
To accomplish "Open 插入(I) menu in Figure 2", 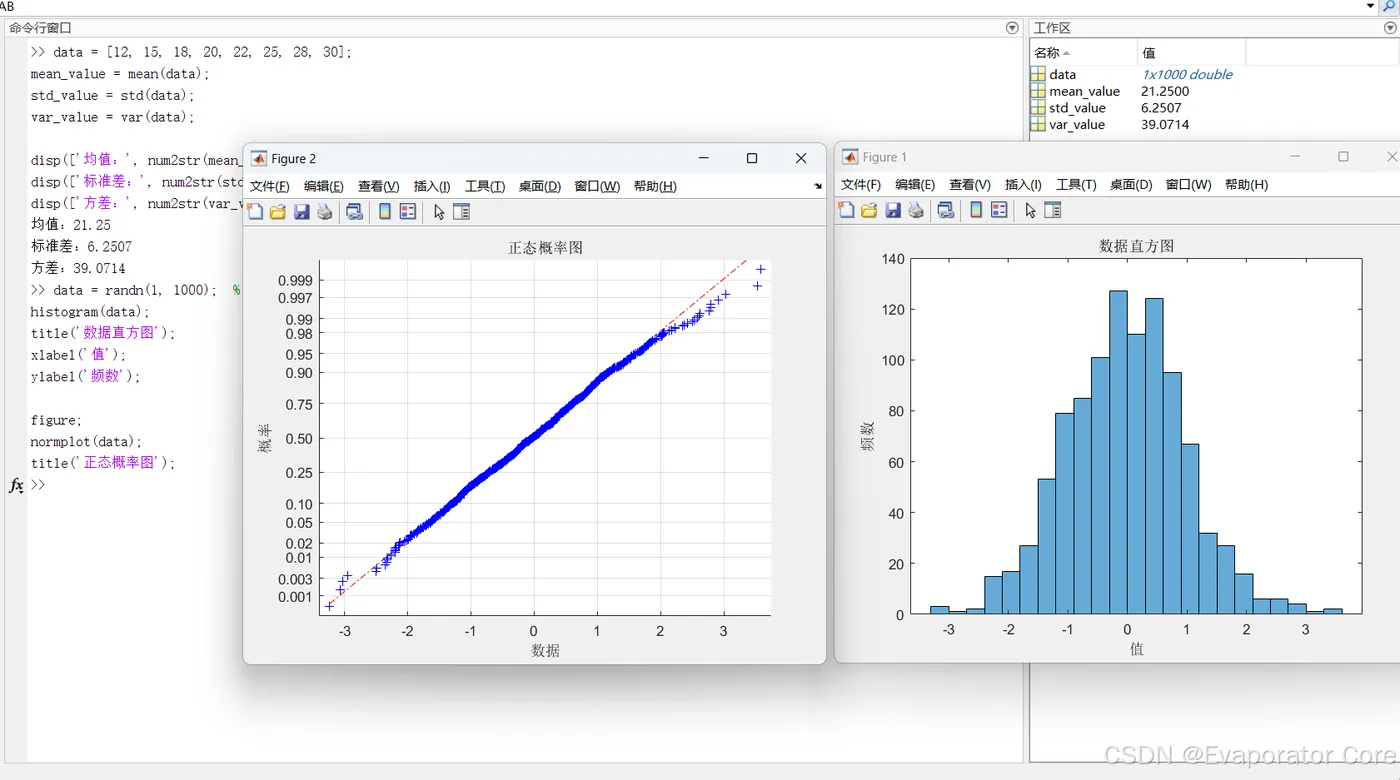I will tap(432, 187).
